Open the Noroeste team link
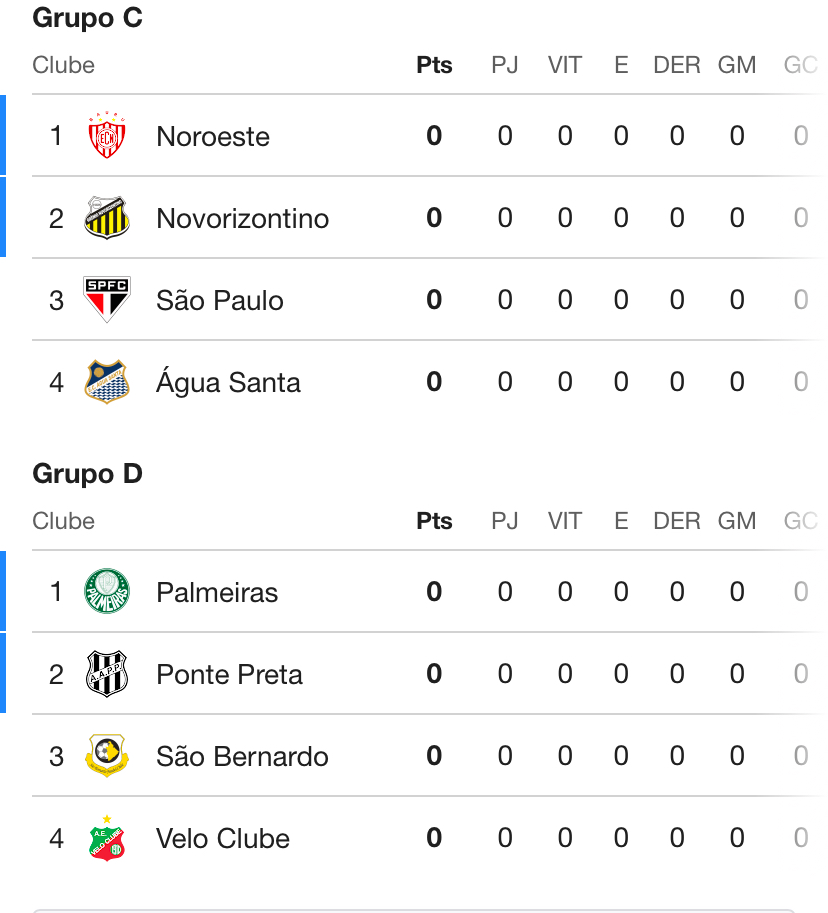This screenshot has height=913, width=828. coord(213,136)
